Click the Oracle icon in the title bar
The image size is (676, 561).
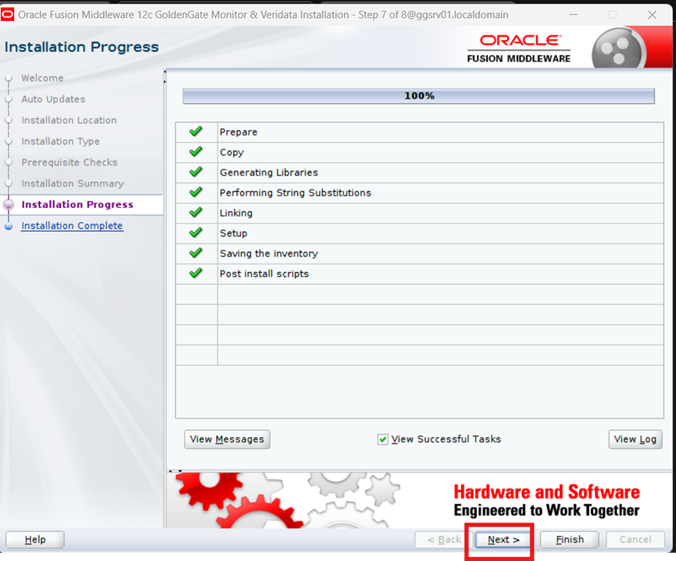pyautogui.click(x=9, y=15)
